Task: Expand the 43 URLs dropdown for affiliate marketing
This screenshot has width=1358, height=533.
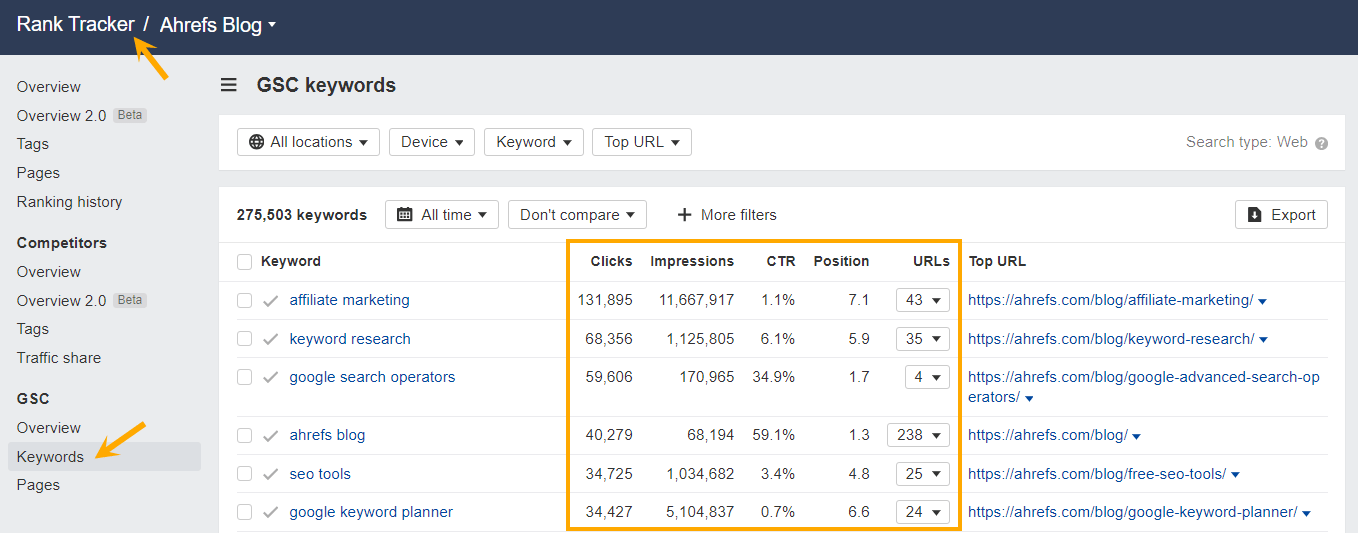Action: 922,300
